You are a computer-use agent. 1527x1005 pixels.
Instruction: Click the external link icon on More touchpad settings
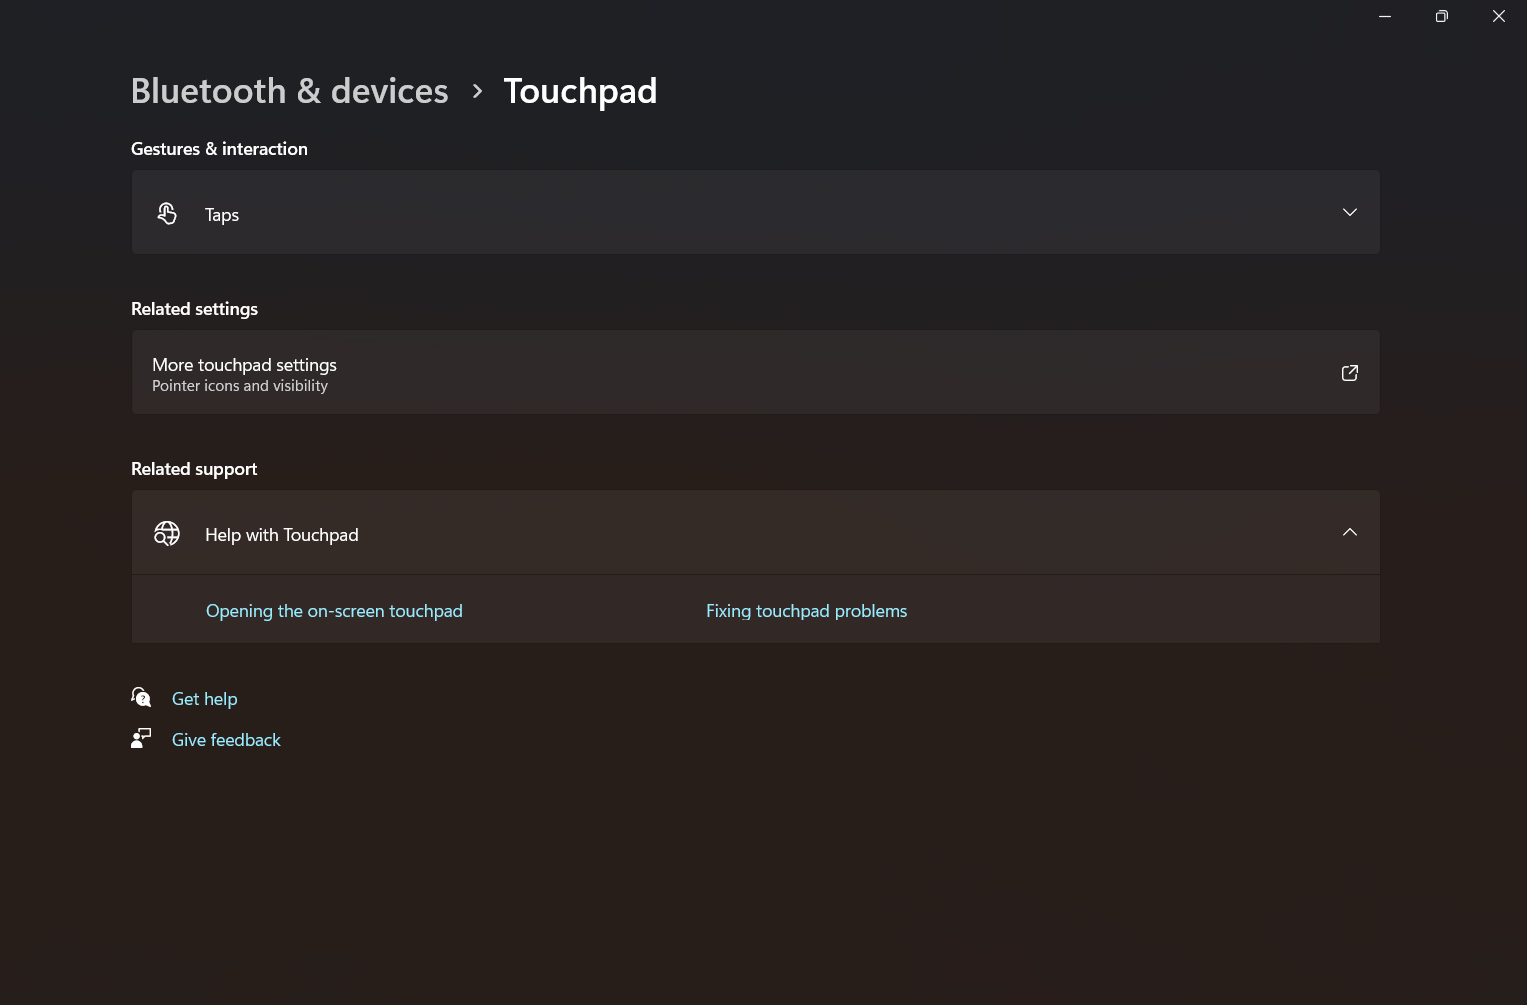(x=1349, y=372)
